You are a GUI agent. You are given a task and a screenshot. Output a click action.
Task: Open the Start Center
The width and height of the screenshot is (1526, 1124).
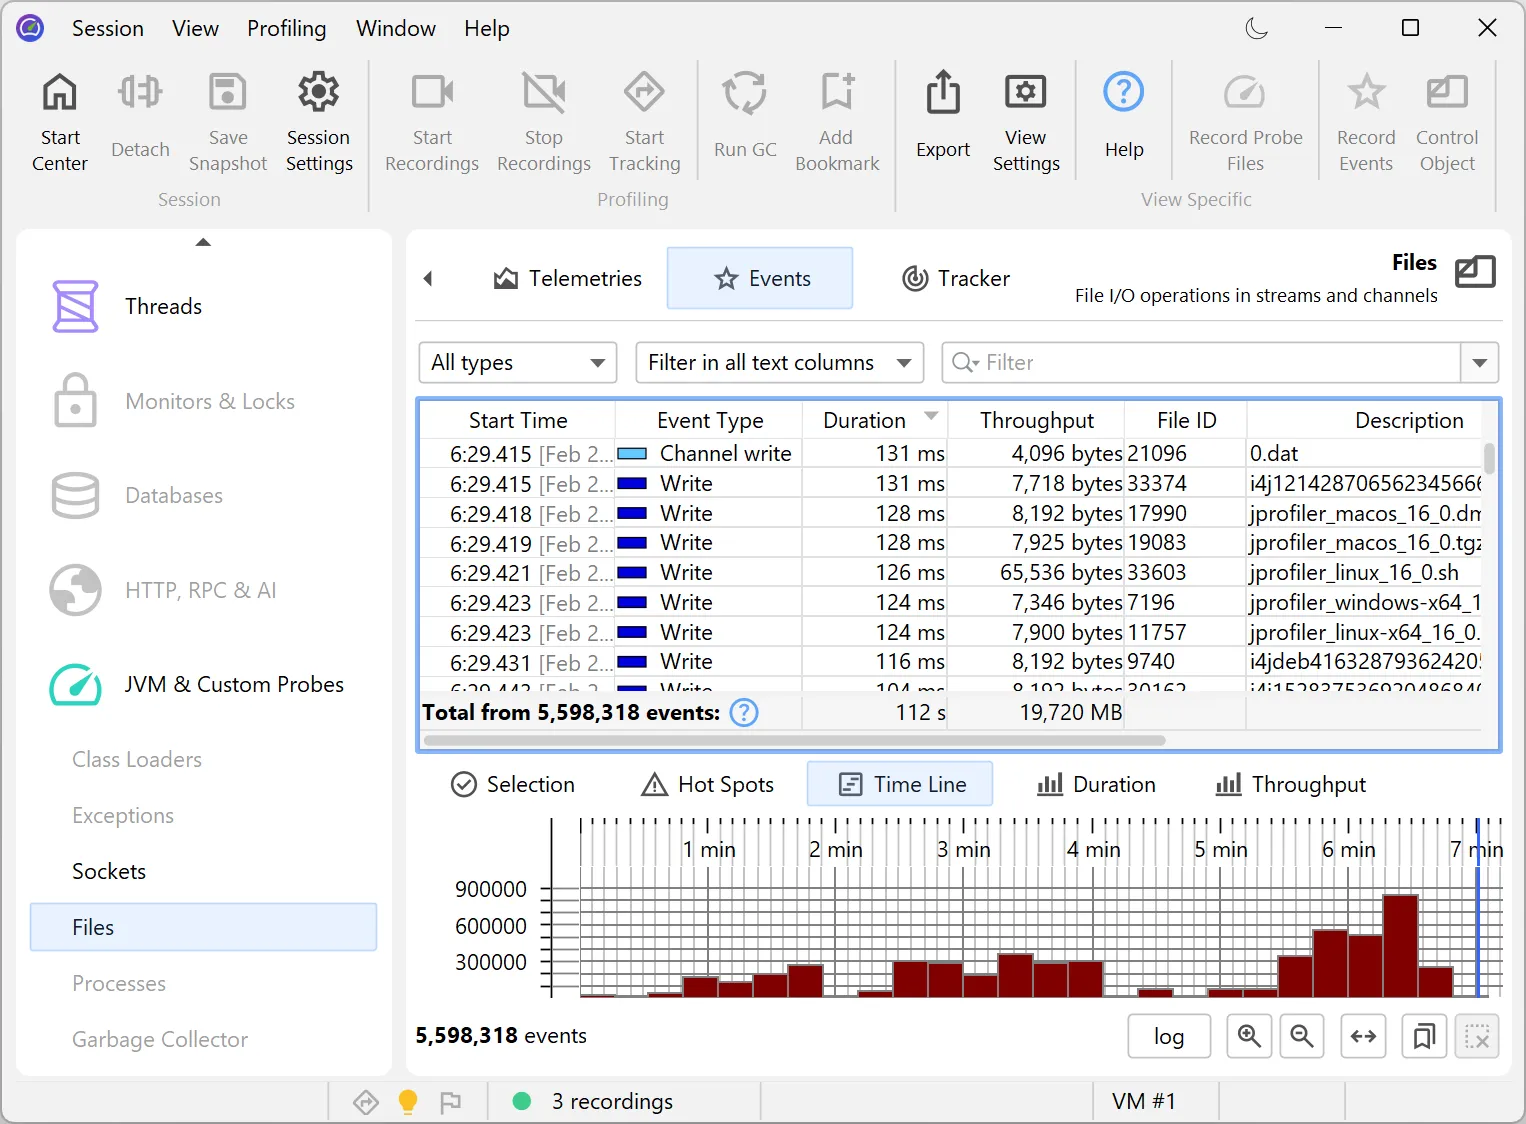(59, 119)
